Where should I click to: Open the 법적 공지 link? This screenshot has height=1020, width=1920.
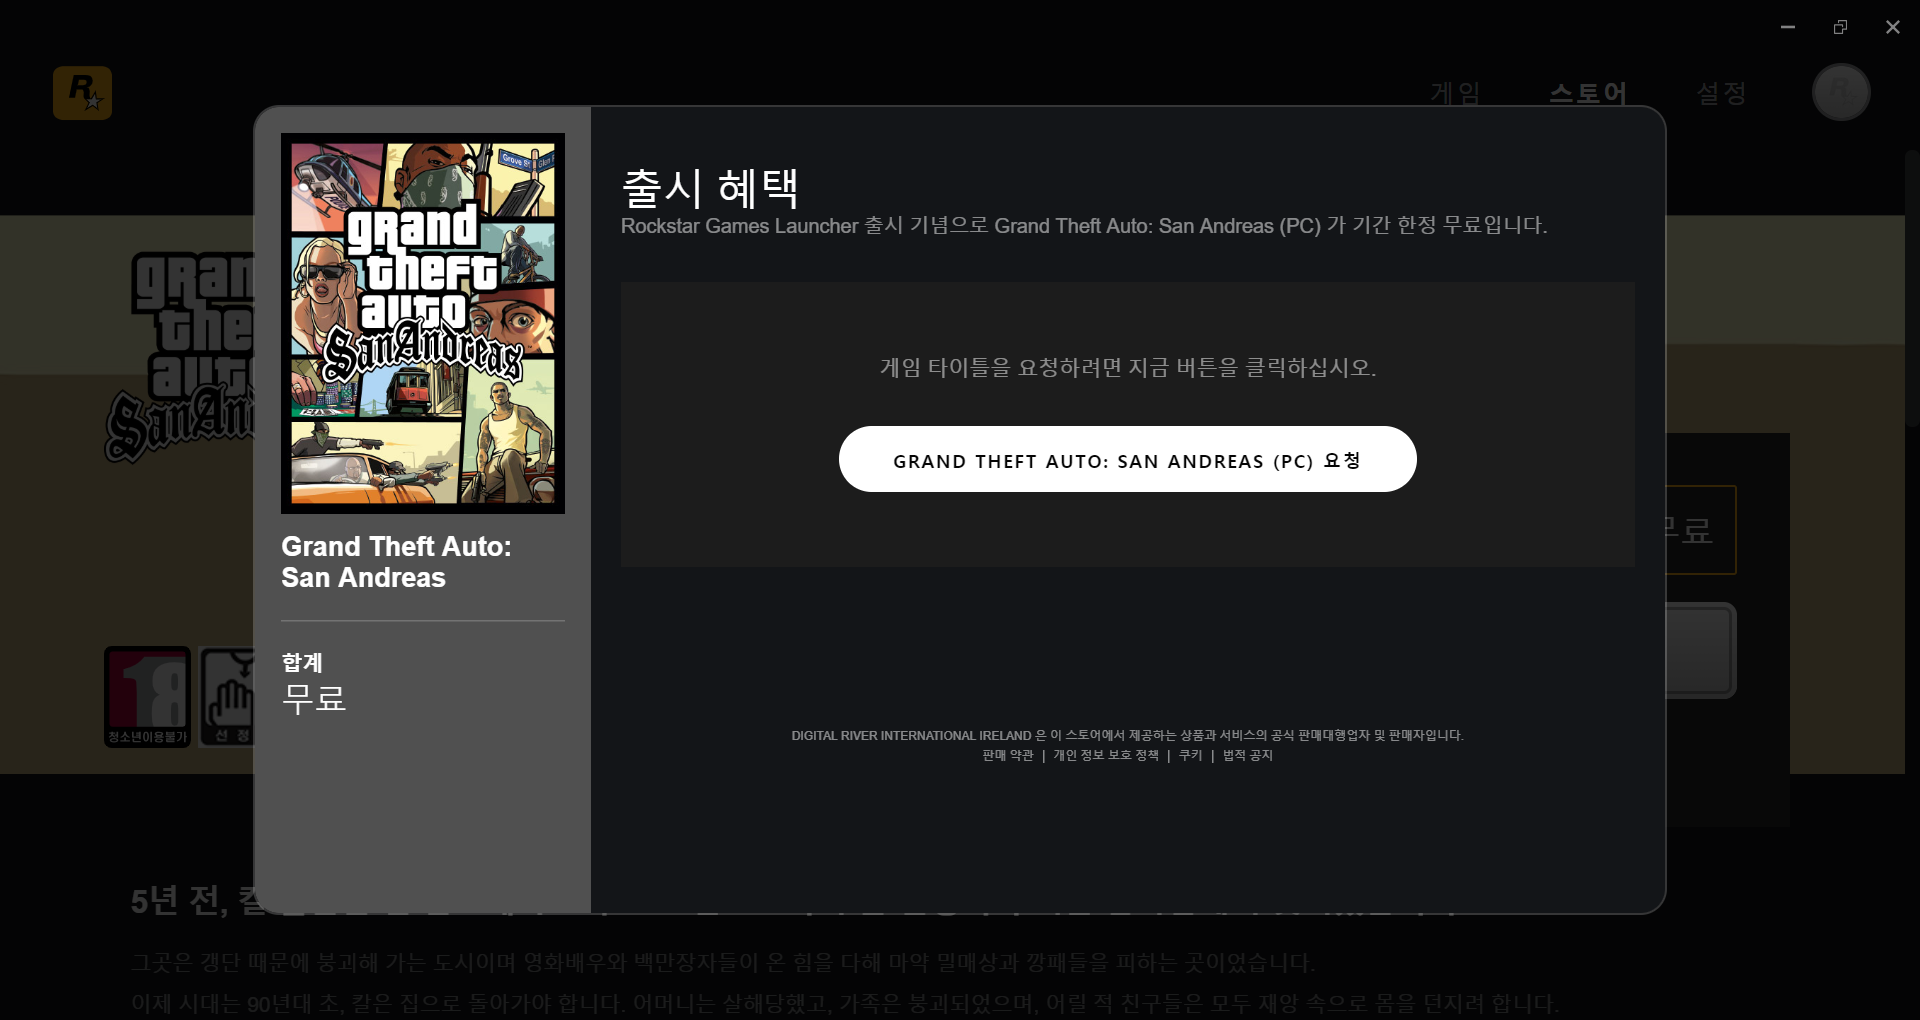pyautogui.click(x=1247, y=755)
